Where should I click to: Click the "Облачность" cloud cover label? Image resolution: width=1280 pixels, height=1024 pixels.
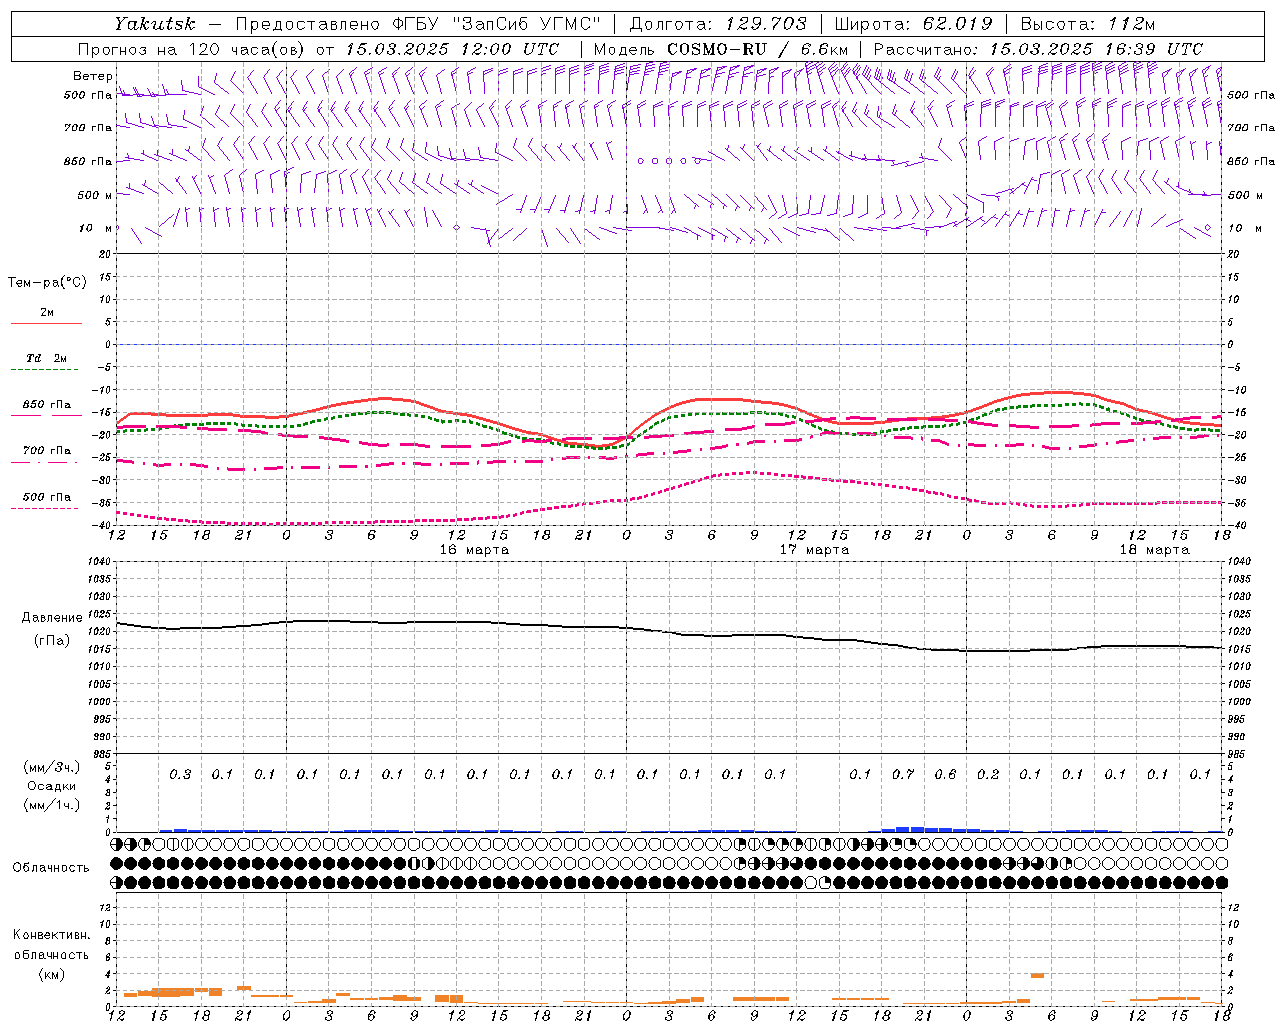coord(51,868)
